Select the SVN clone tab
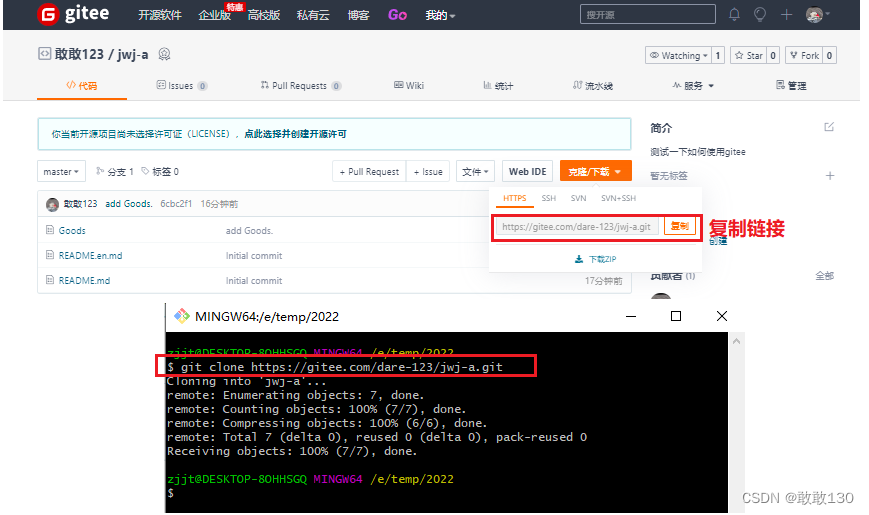The image size is (869, 515). tap(579, 198)
